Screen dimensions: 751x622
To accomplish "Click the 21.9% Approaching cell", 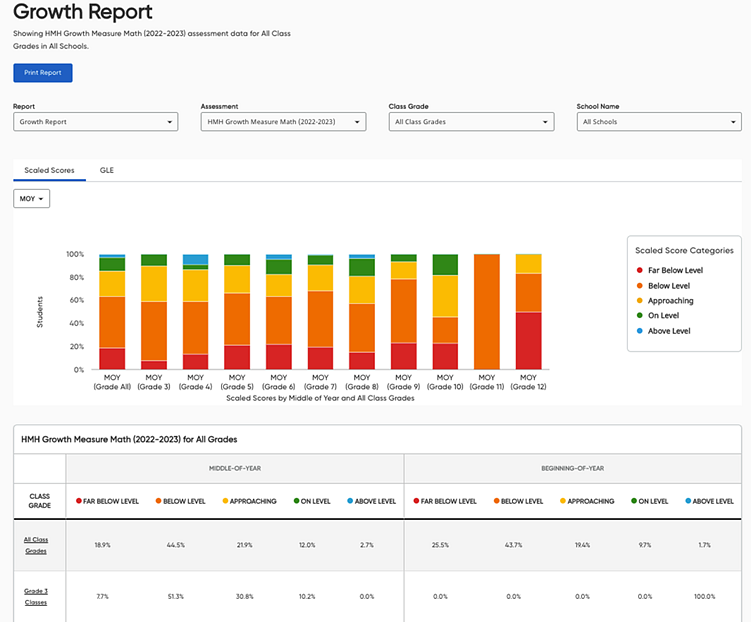I will (x=244, y=545).
